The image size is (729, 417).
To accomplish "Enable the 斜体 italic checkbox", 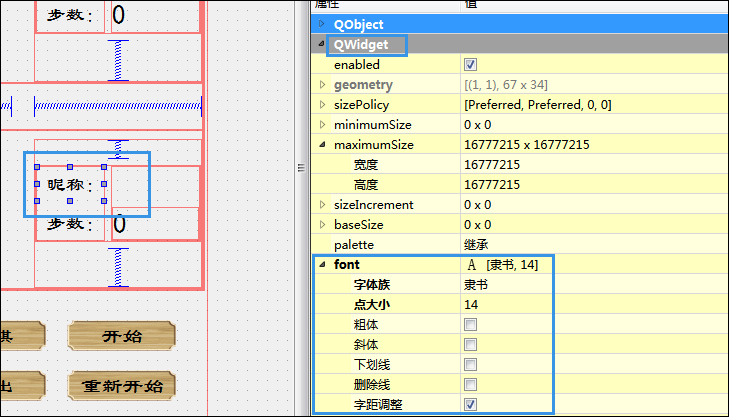I will 470,344.
